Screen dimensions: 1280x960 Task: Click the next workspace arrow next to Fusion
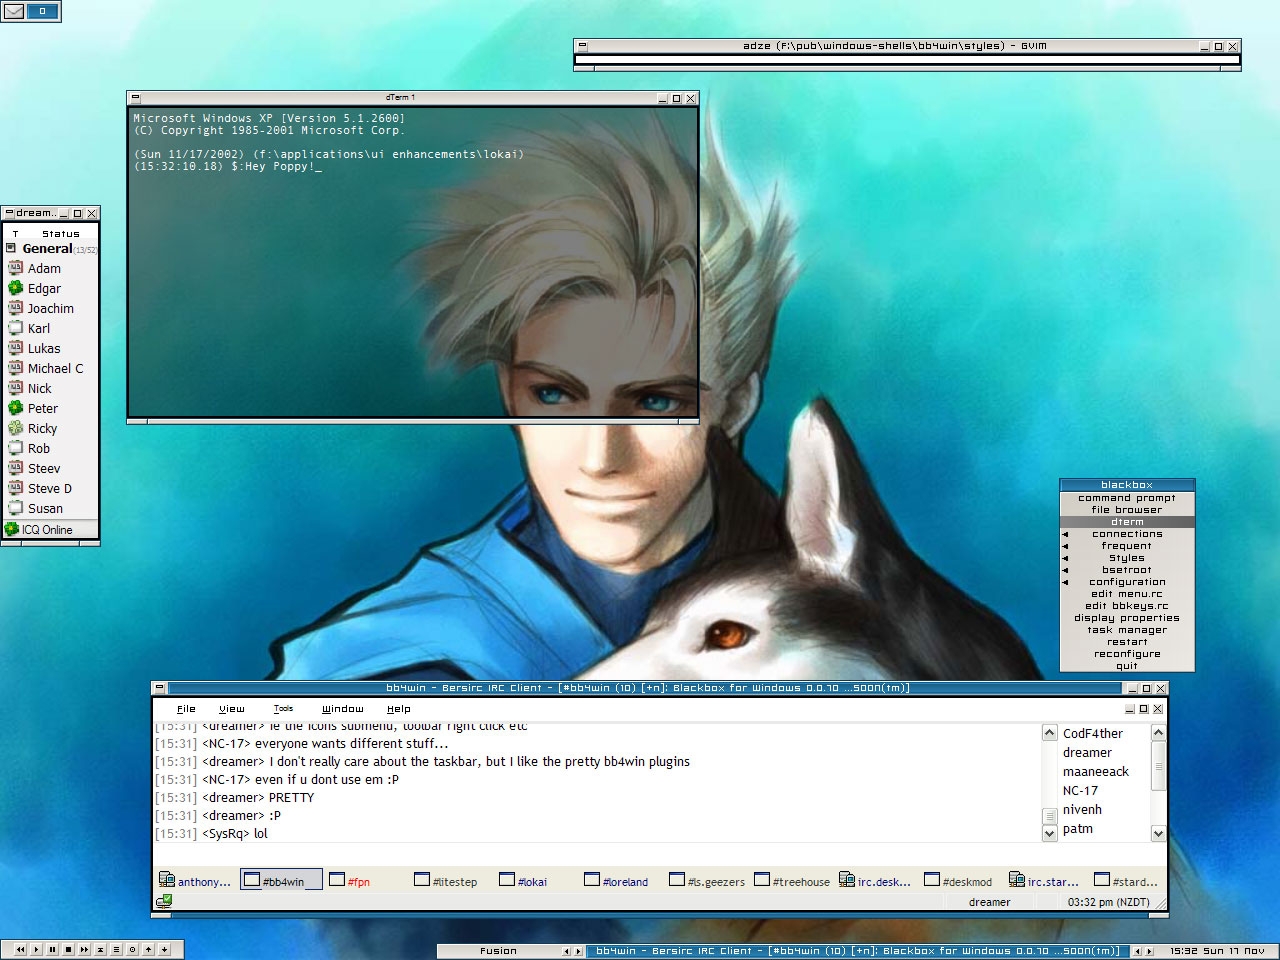click(578, 951)
